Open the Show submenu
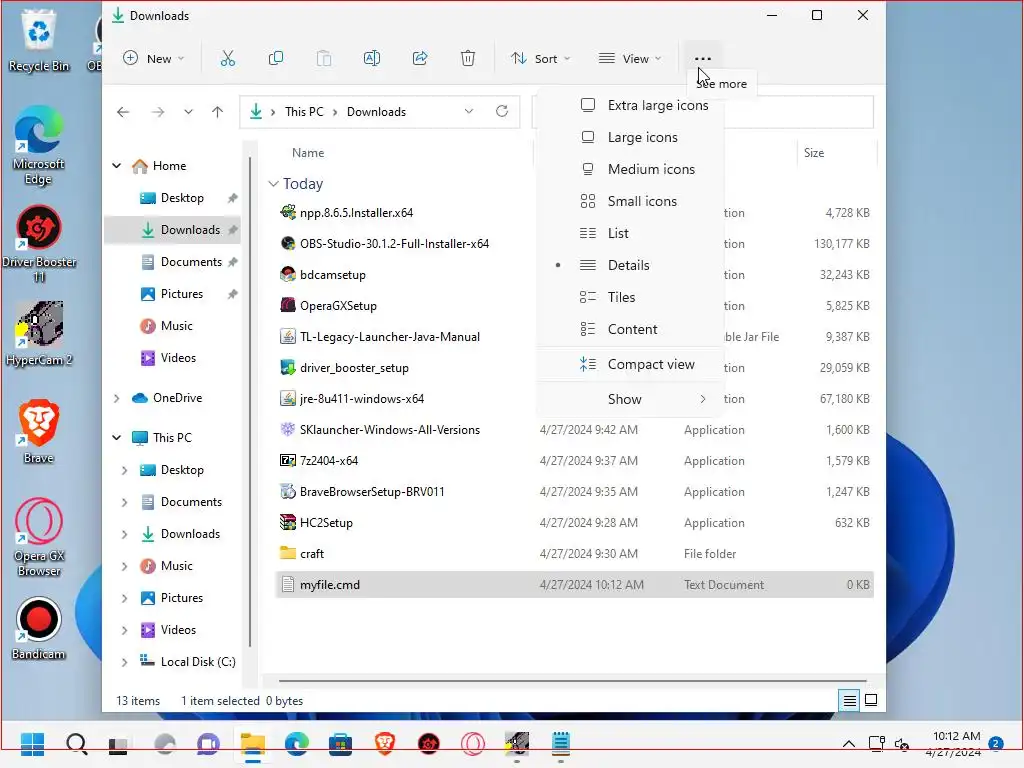Image resolution: width=1024 pixels, height=768 pixels. click(x=630, y=399)
